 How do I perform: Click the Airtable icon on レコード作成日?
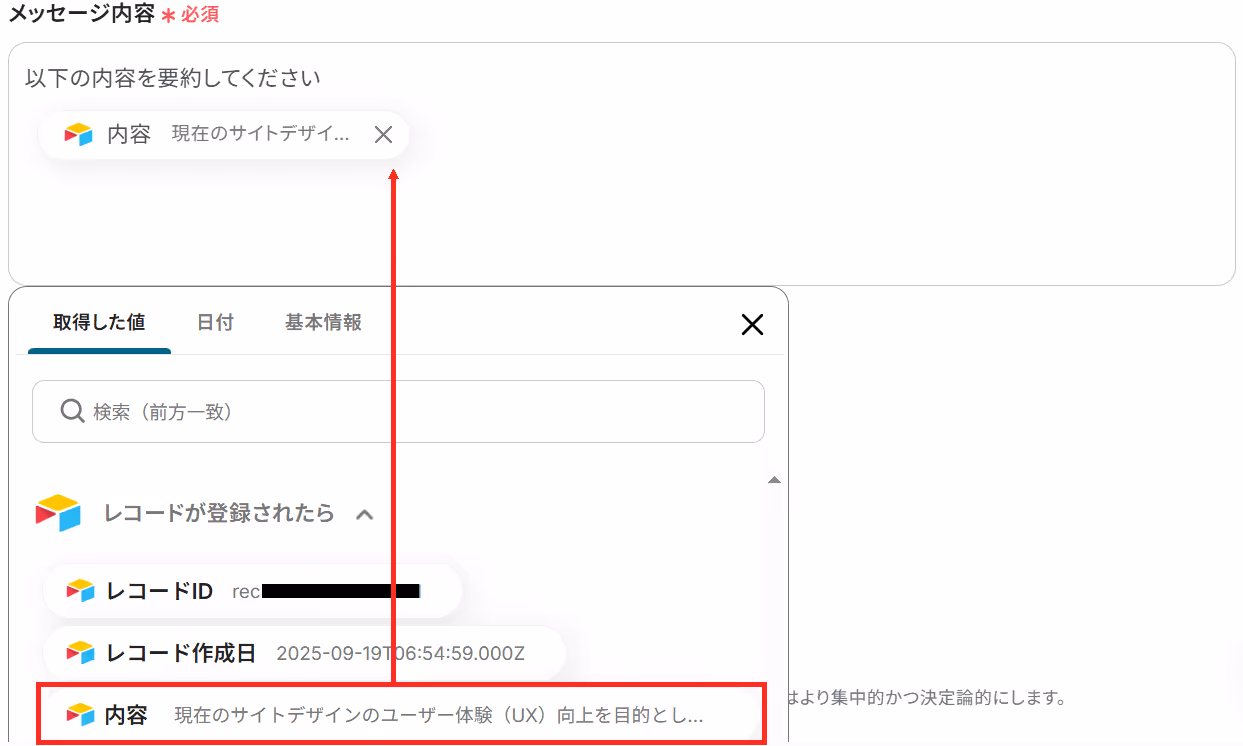pyautogui.click(x=80, y=653)
